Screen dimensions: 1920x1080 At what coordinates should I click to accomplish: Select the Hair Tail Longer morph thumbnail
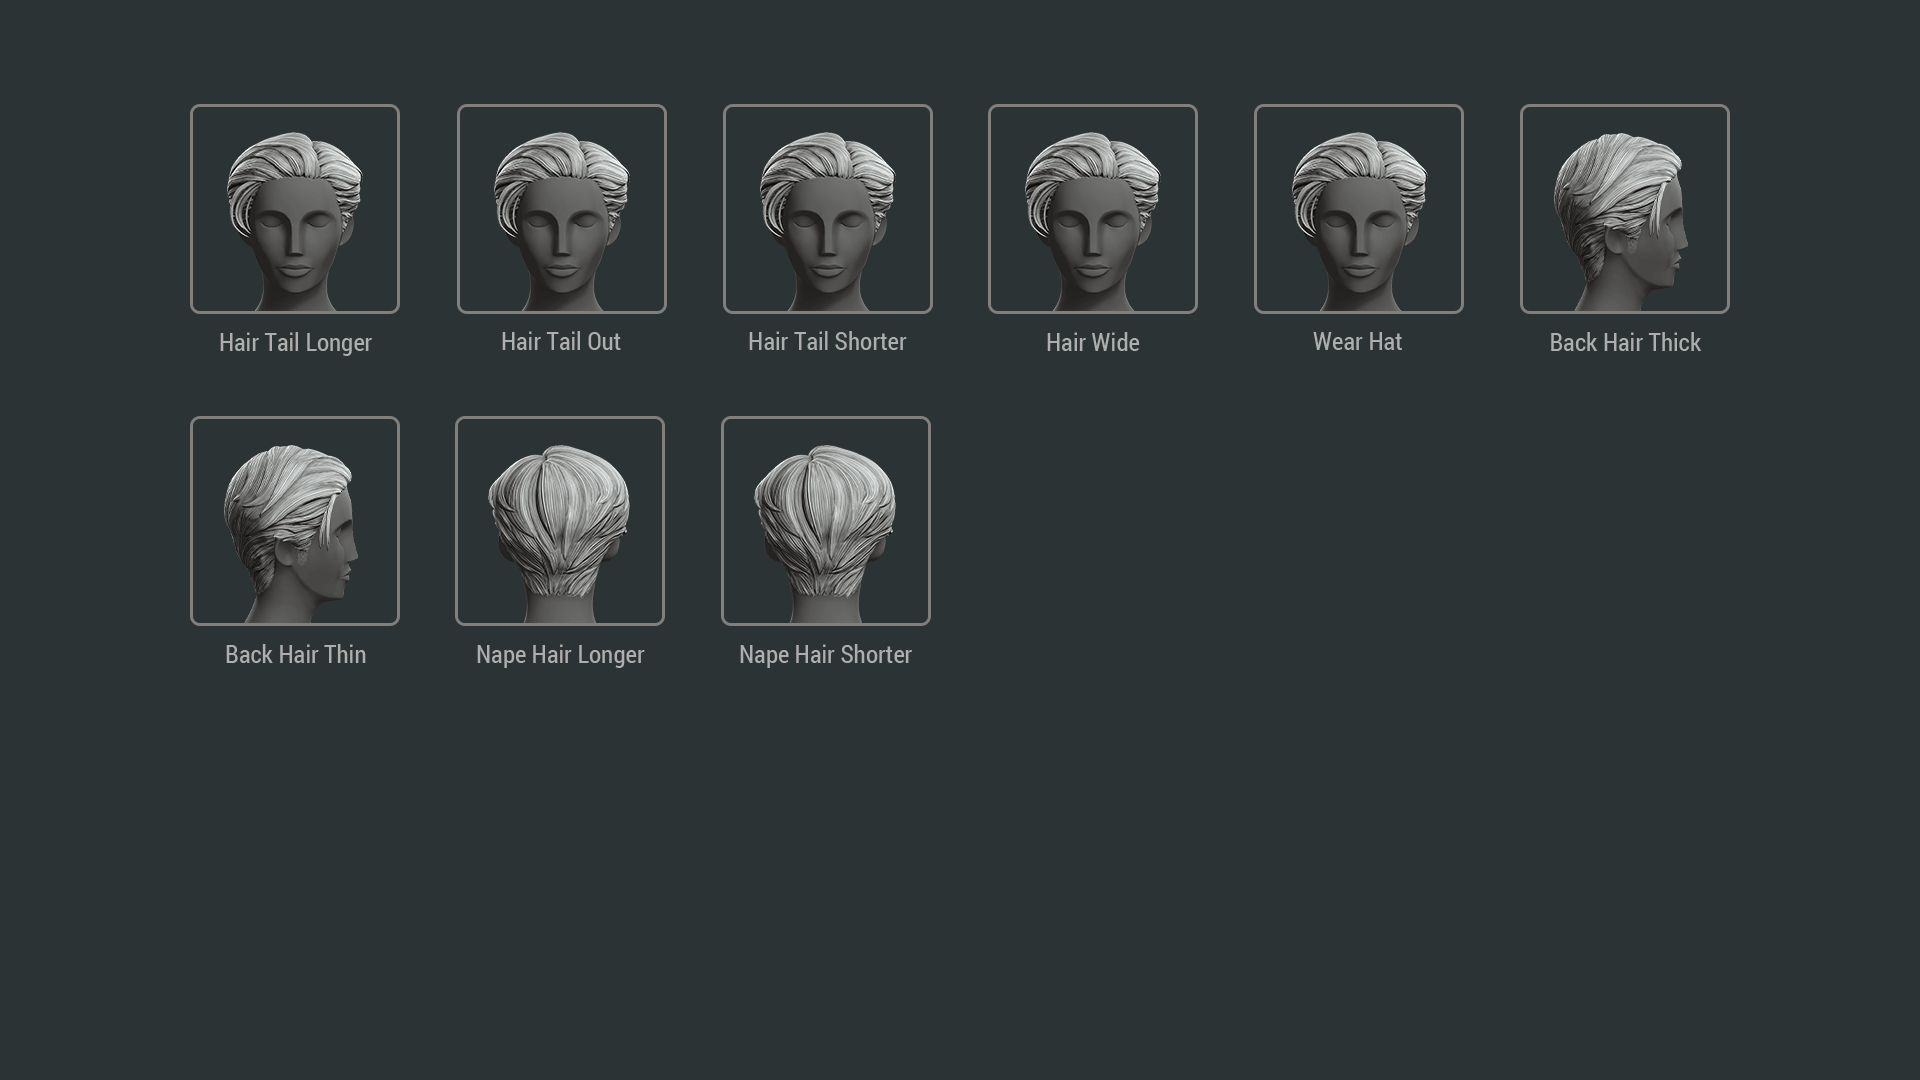click(x=295, y=209)
